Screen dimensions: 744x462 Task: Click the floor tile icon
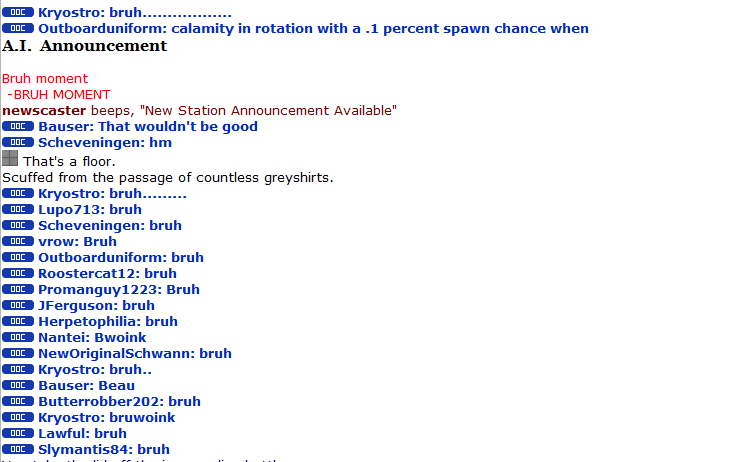tap(10, 158)
